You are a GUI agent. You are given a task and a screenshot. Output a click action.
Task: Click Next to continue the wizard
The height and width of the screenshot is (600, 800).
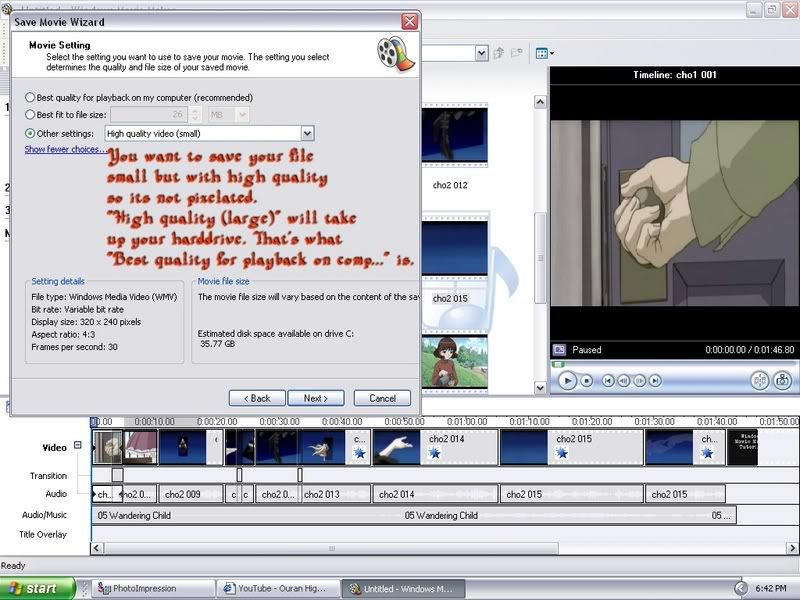click(x=316, y=398)
